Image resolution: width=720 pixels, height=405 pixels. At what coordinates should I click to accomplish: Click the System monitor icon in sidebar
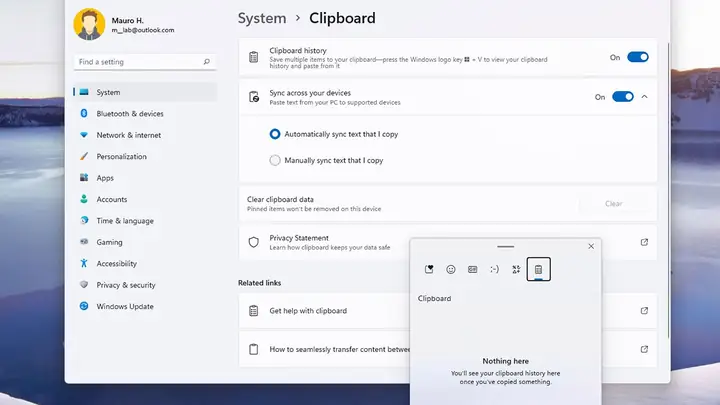pos(84,92)
